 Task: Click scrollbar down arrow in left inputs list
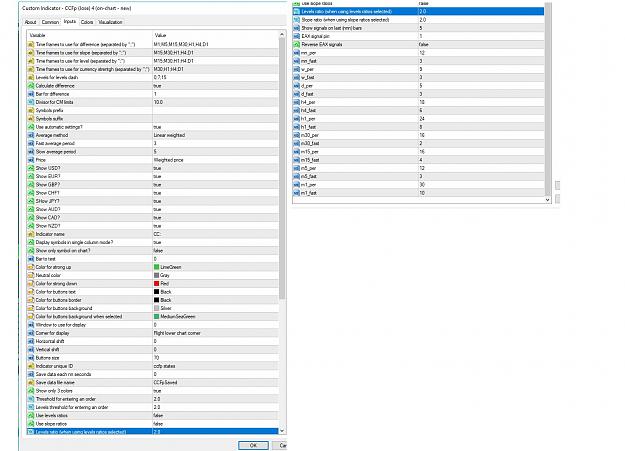click(282, 431)
